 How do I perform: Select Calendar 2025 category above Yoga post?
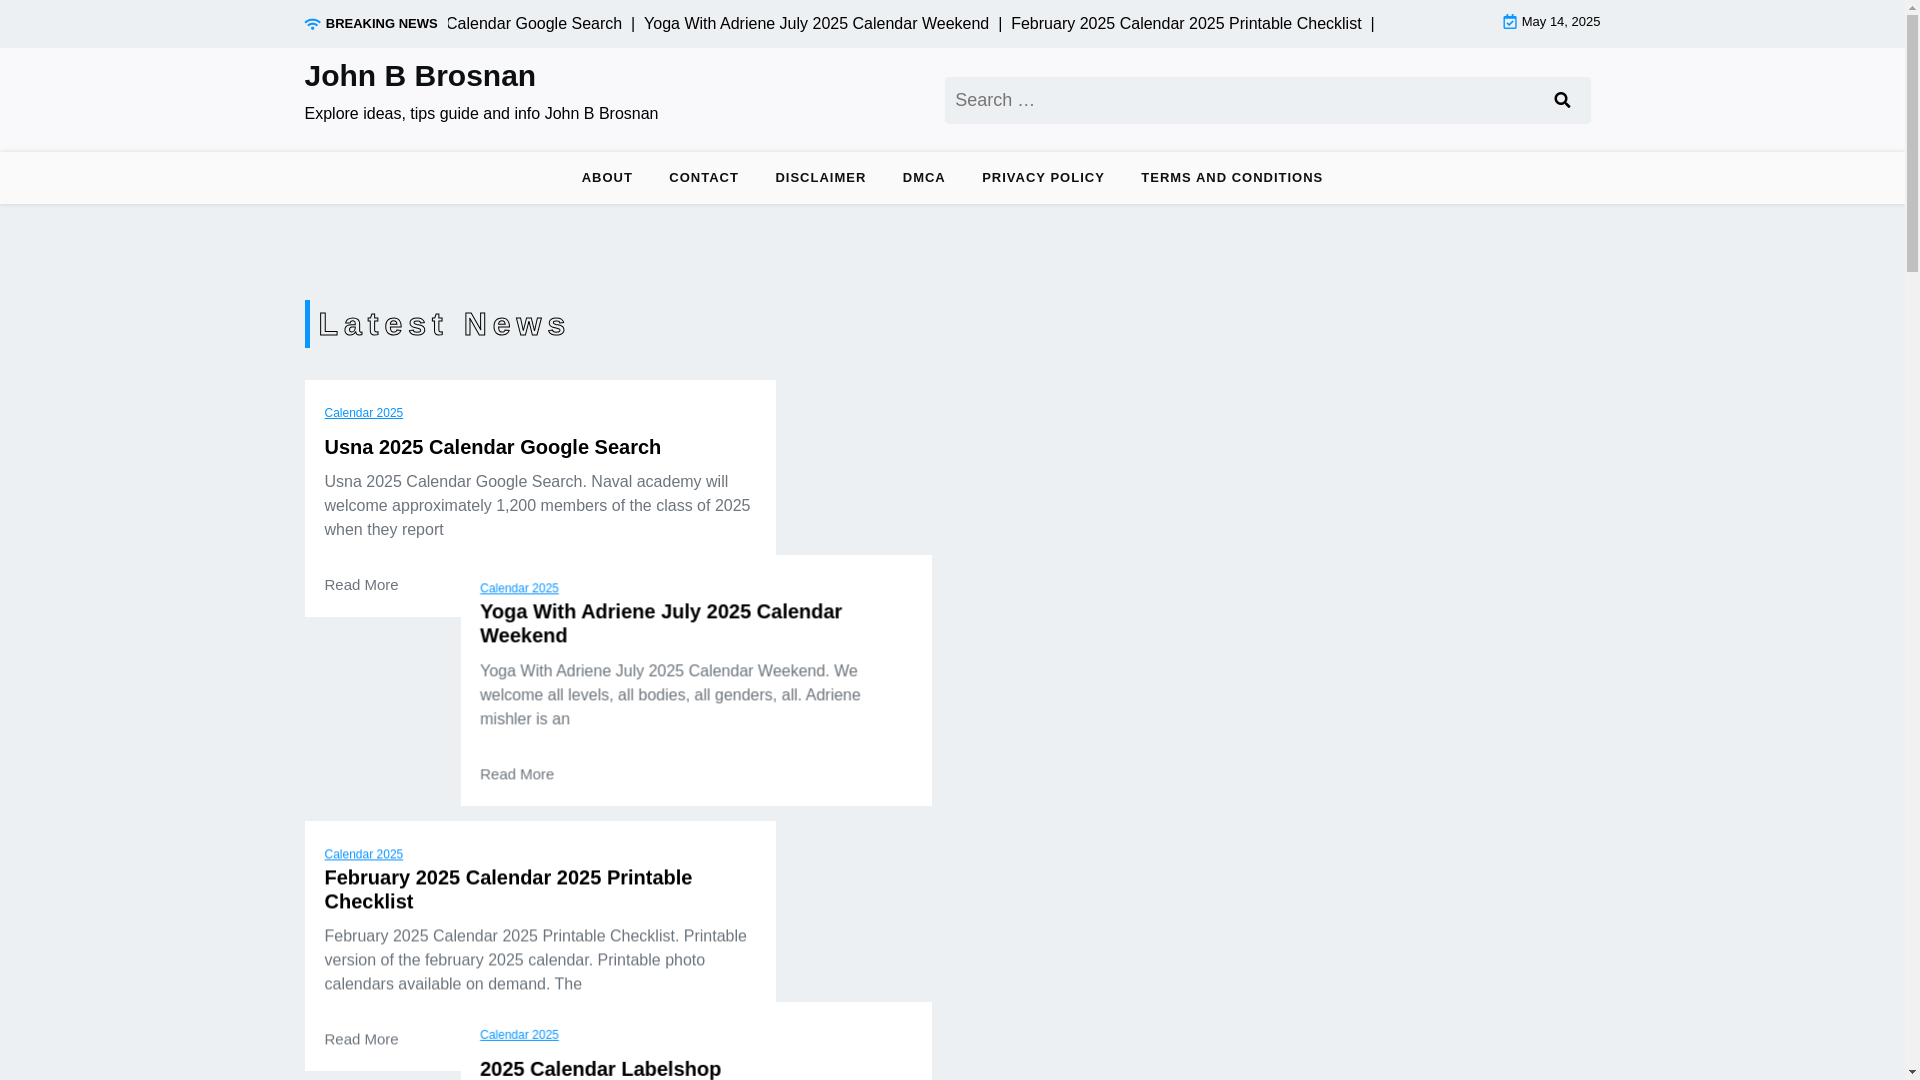(519, 588)
